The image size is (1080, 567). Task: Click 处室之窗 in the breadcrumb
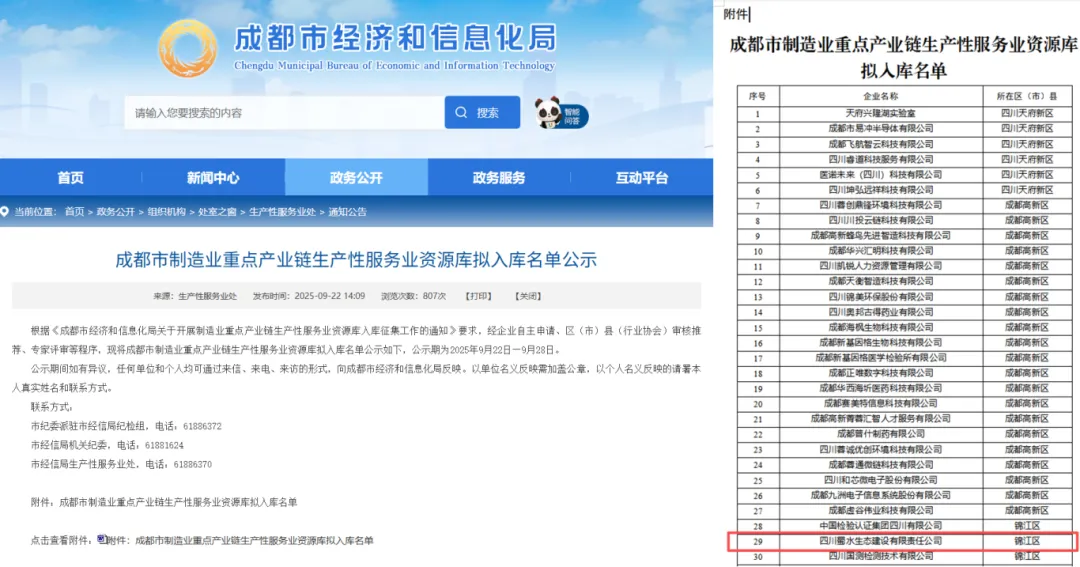tap(217, 212)
